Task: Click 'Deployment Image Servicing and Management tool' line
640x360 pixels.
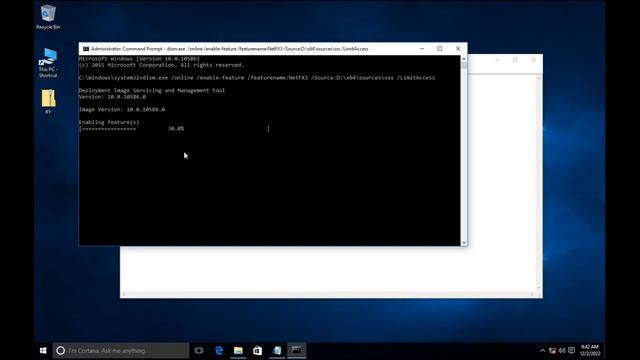Action: 152,90
